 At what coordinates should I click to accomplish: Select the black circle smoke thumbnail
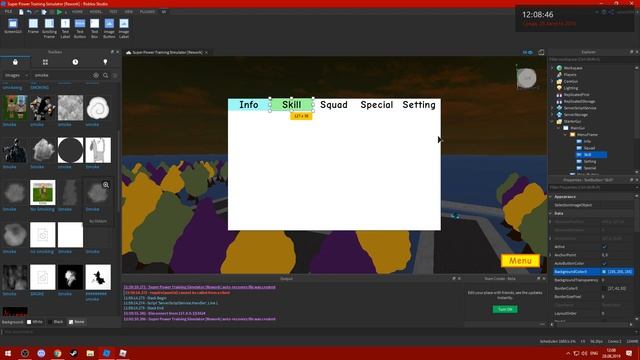click(x=70, y=150)
